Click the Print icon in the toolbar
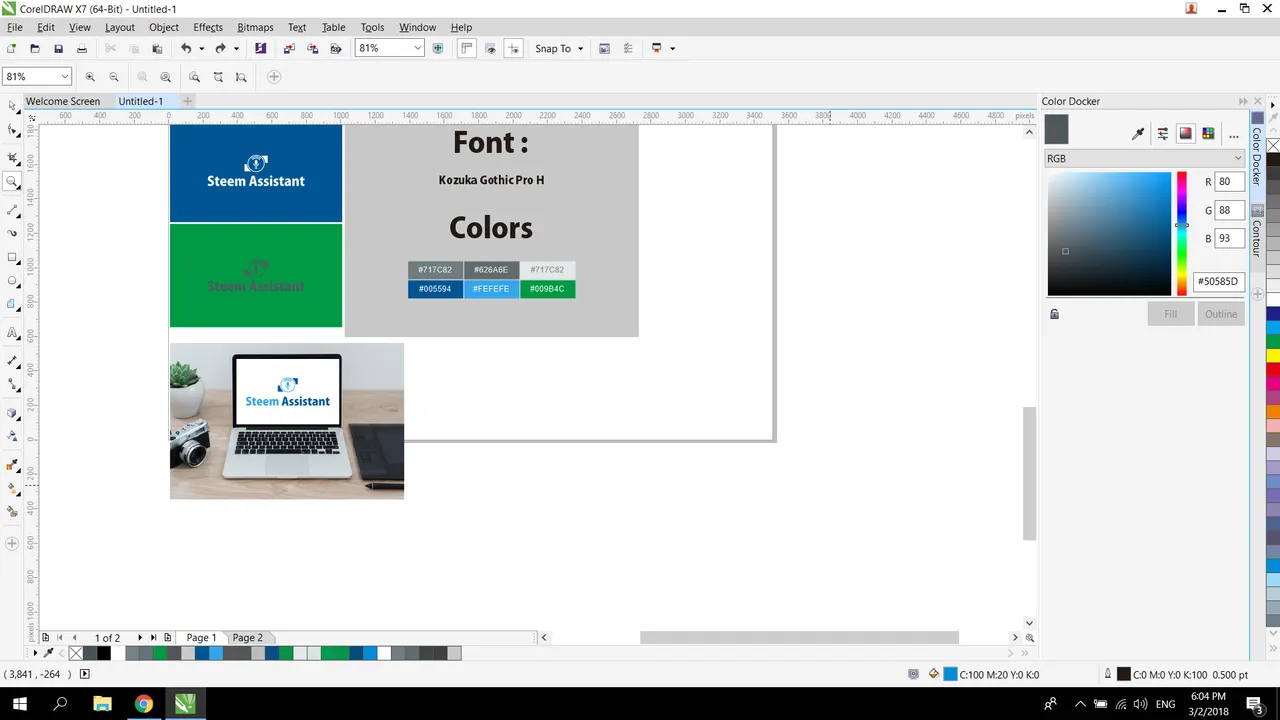This screenshot has height=720, width=1280. pos(82,48)
